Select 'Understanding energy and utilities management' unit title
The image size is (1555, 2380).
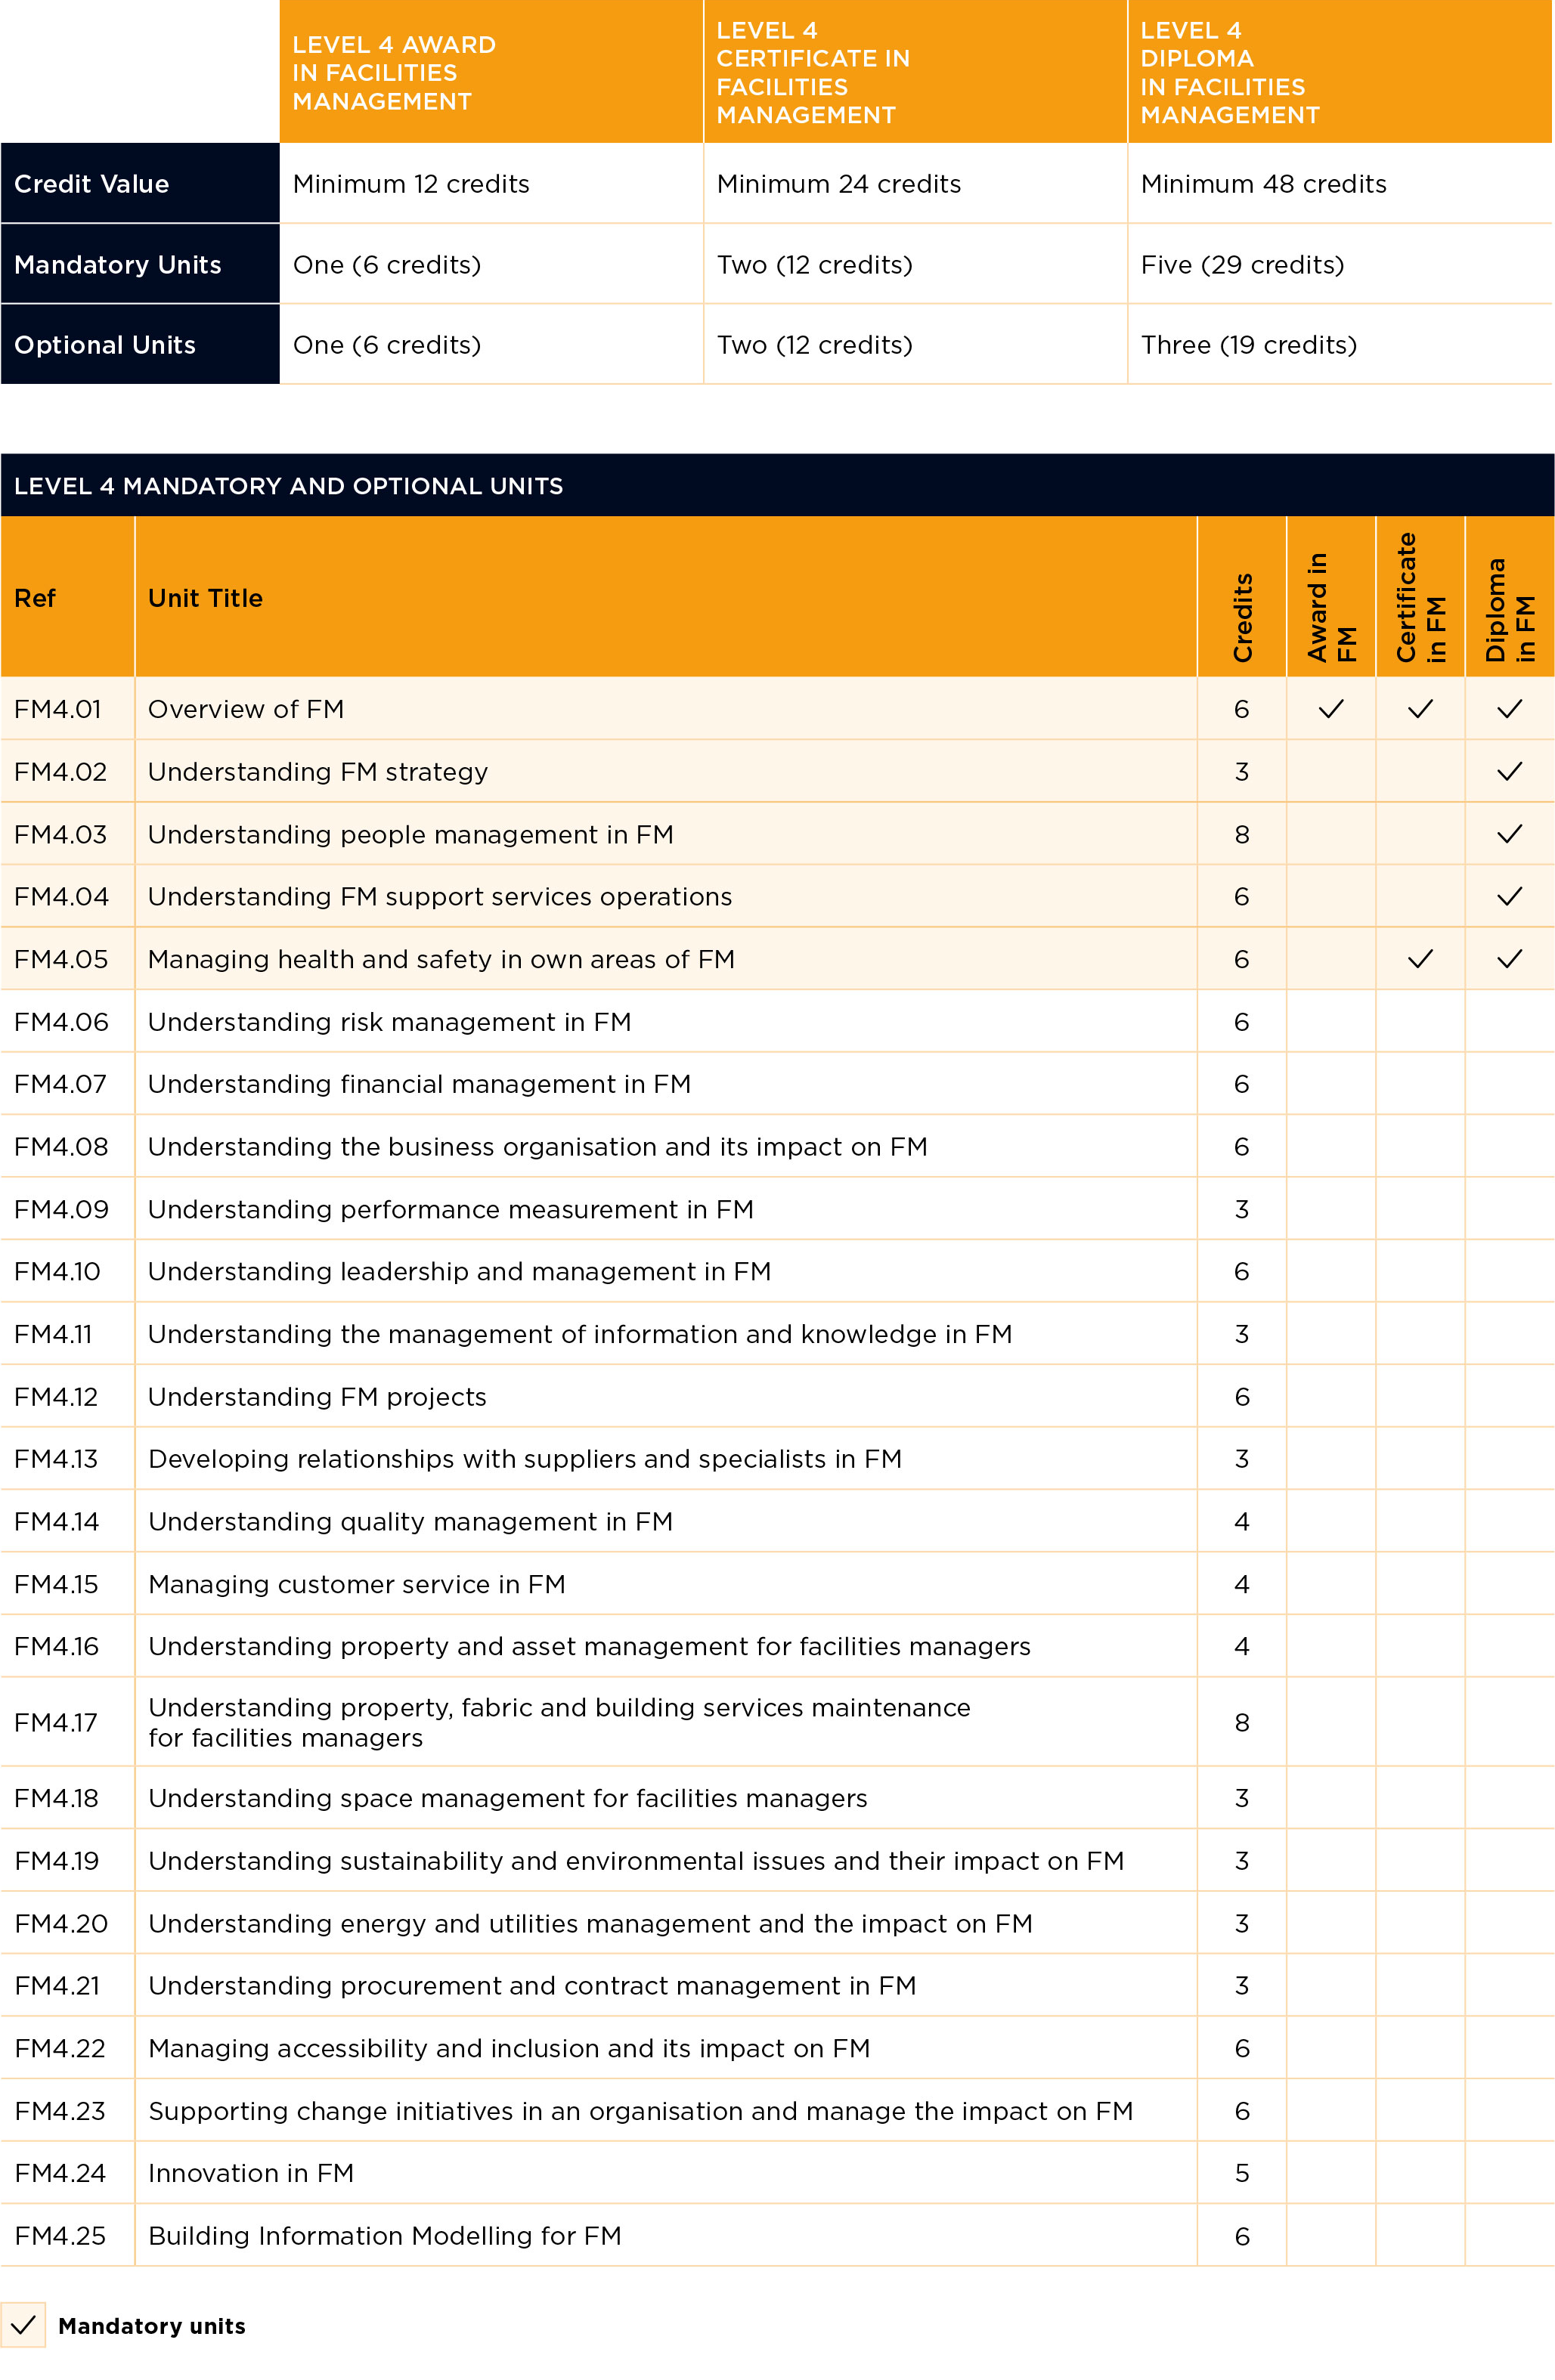coord(590,1924)
